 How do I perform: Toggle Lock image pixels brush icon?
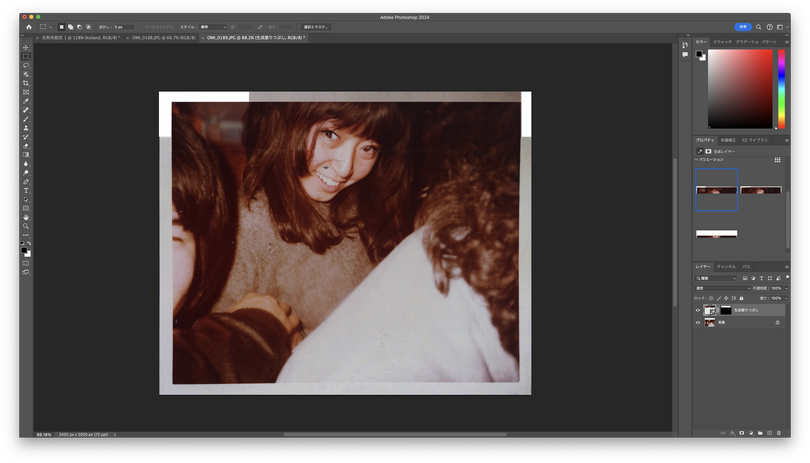719,298
